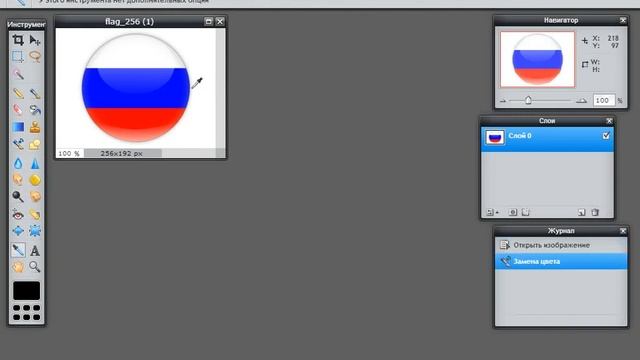This screenshot has width=640, height=360.
Task: Select history step Открыть изображение
Action: click(x=561, y=245)
